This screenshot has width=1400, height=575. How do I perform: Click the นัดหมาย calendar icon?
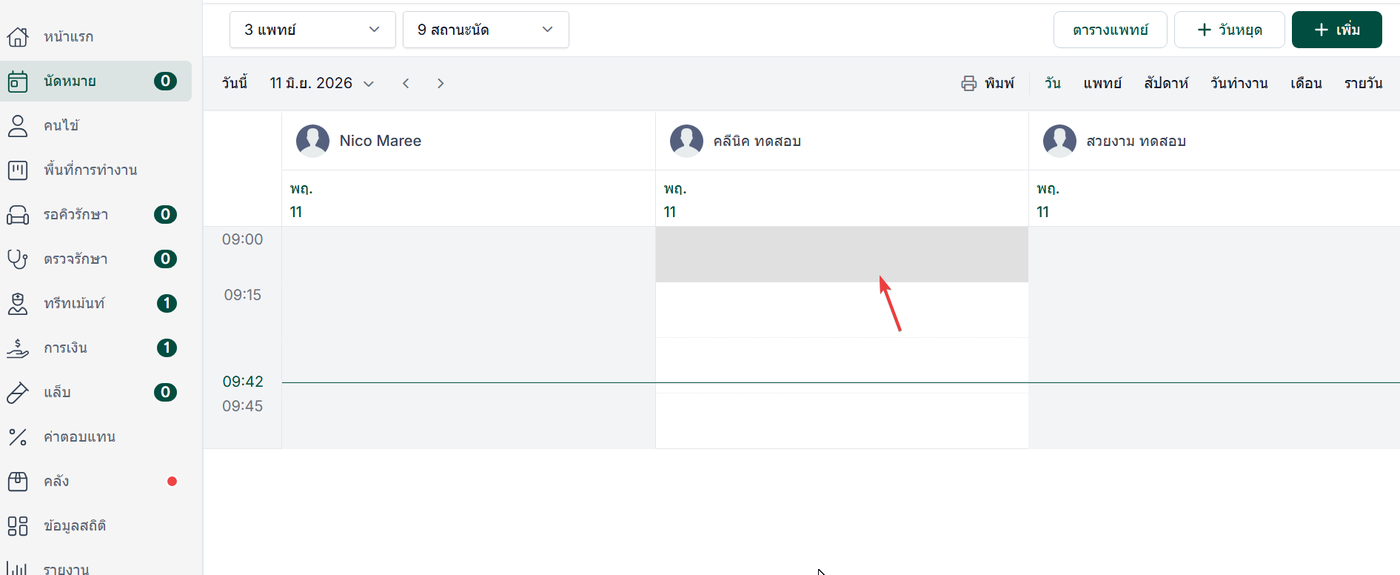(17, 81)
